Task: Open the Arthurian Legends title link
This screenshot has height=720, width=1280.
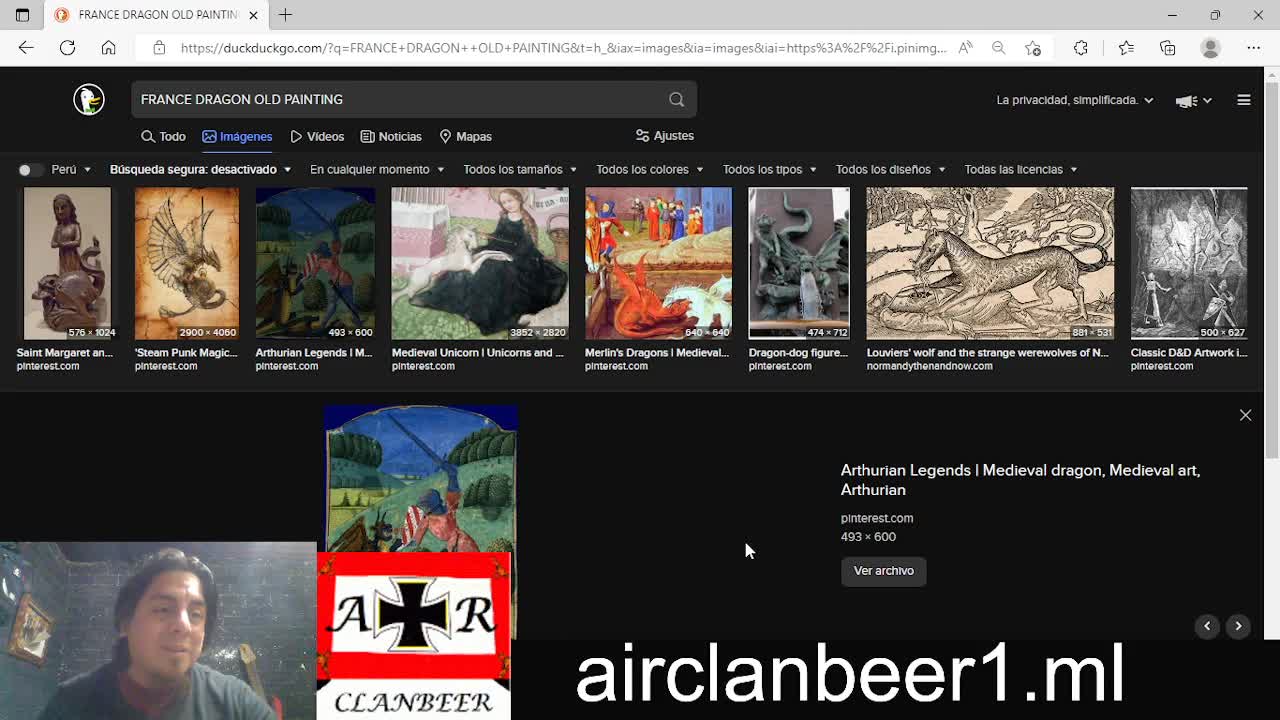Action: (1020, 480)
